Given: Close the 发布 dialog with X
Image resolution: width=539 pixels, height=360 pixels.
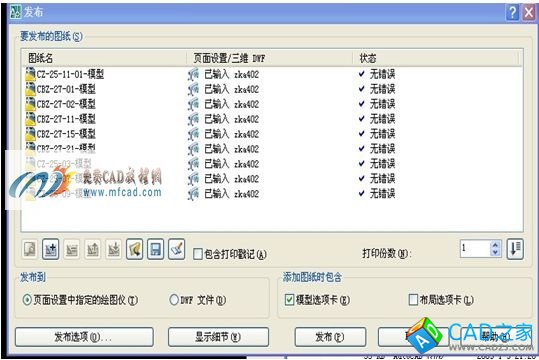Looking at the screenshot, I should (529, 13).
